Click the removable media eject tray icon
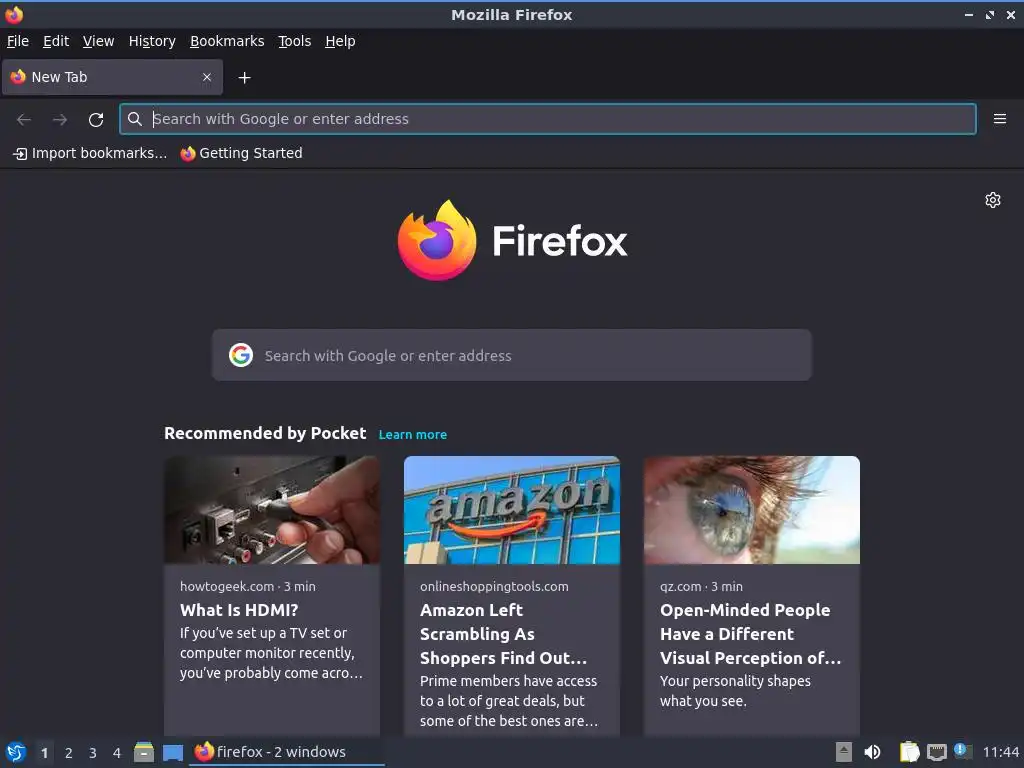 point(844,752)
